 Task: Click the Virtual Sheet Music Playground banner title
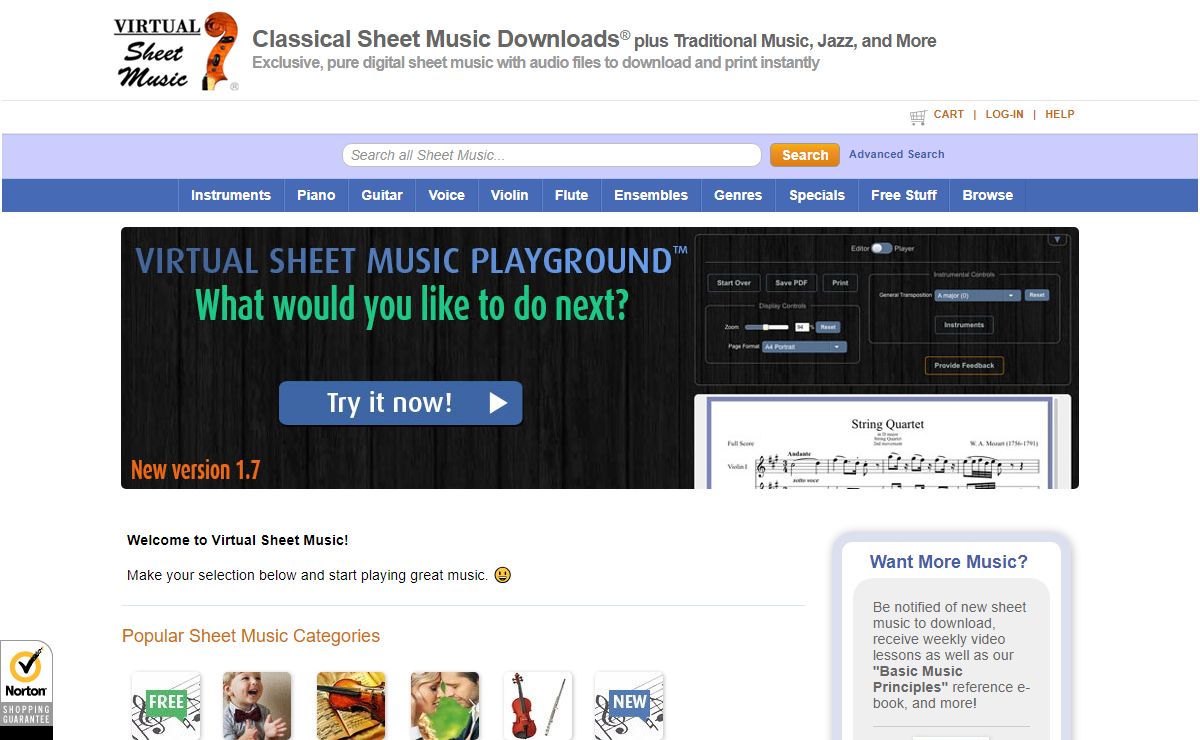point(411,261)
